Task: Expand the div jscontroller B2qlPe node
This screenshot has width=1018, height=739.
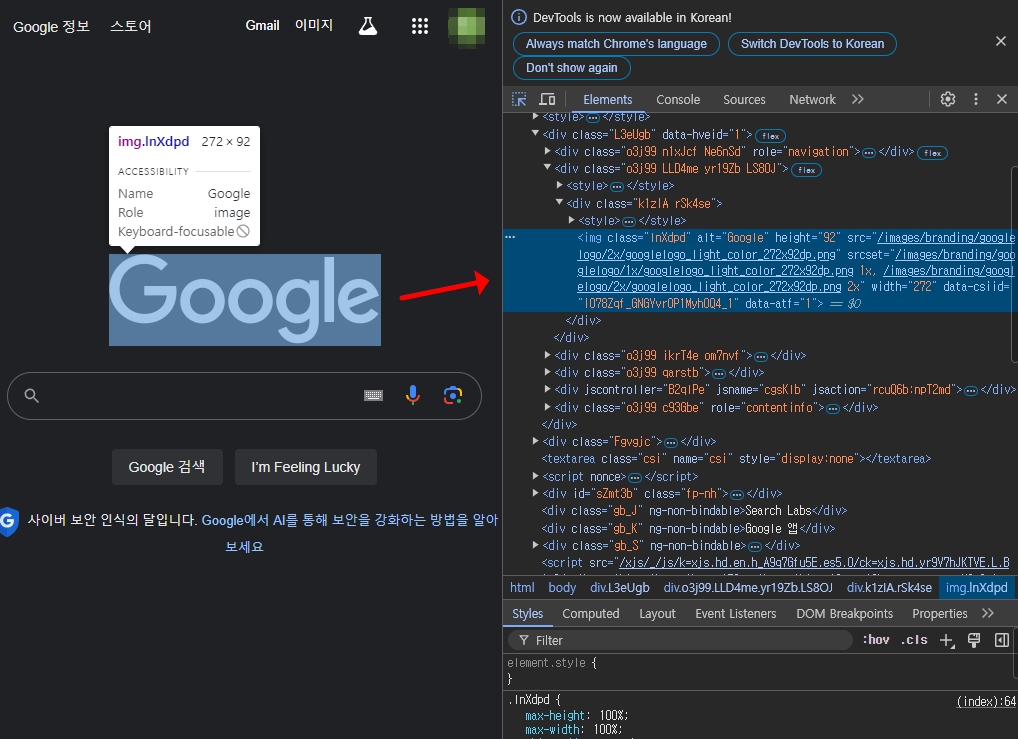Action: click(547, 390)
